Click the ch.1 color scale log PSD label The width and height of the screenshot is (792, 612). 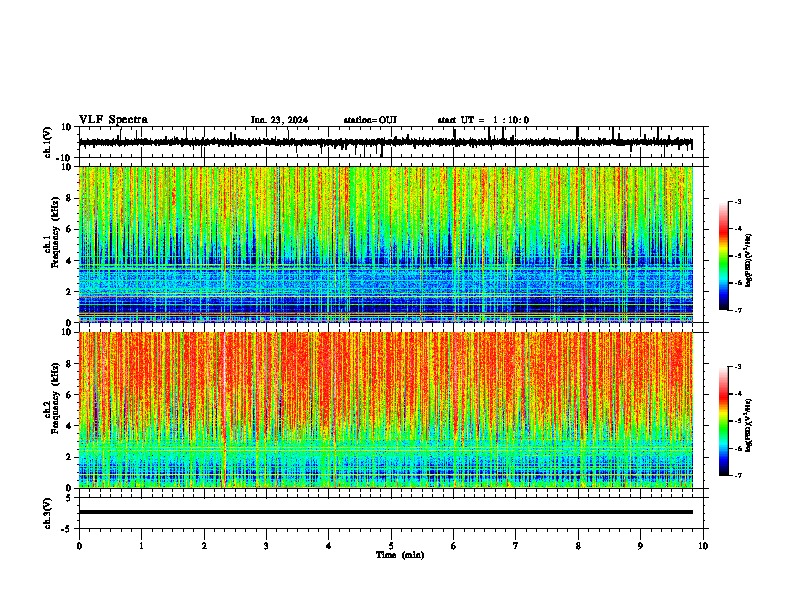coord(749,260)
